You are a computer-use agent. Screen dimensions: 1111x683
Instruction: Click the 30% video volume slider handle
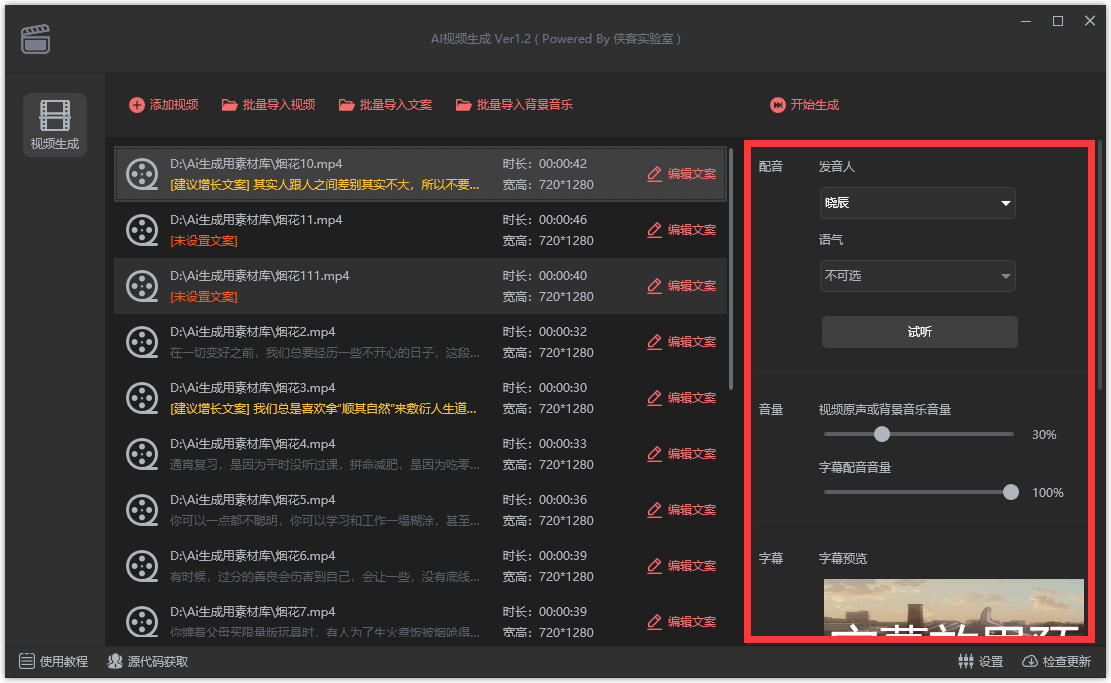click(x=882, y=434)
